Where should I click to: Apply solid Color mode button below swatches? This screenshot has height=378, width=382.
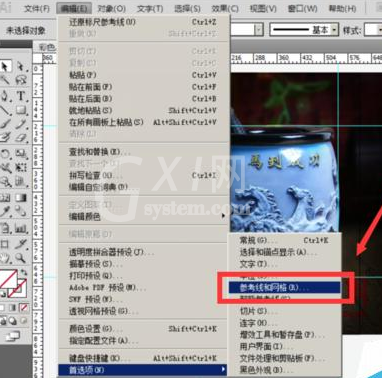3,307
